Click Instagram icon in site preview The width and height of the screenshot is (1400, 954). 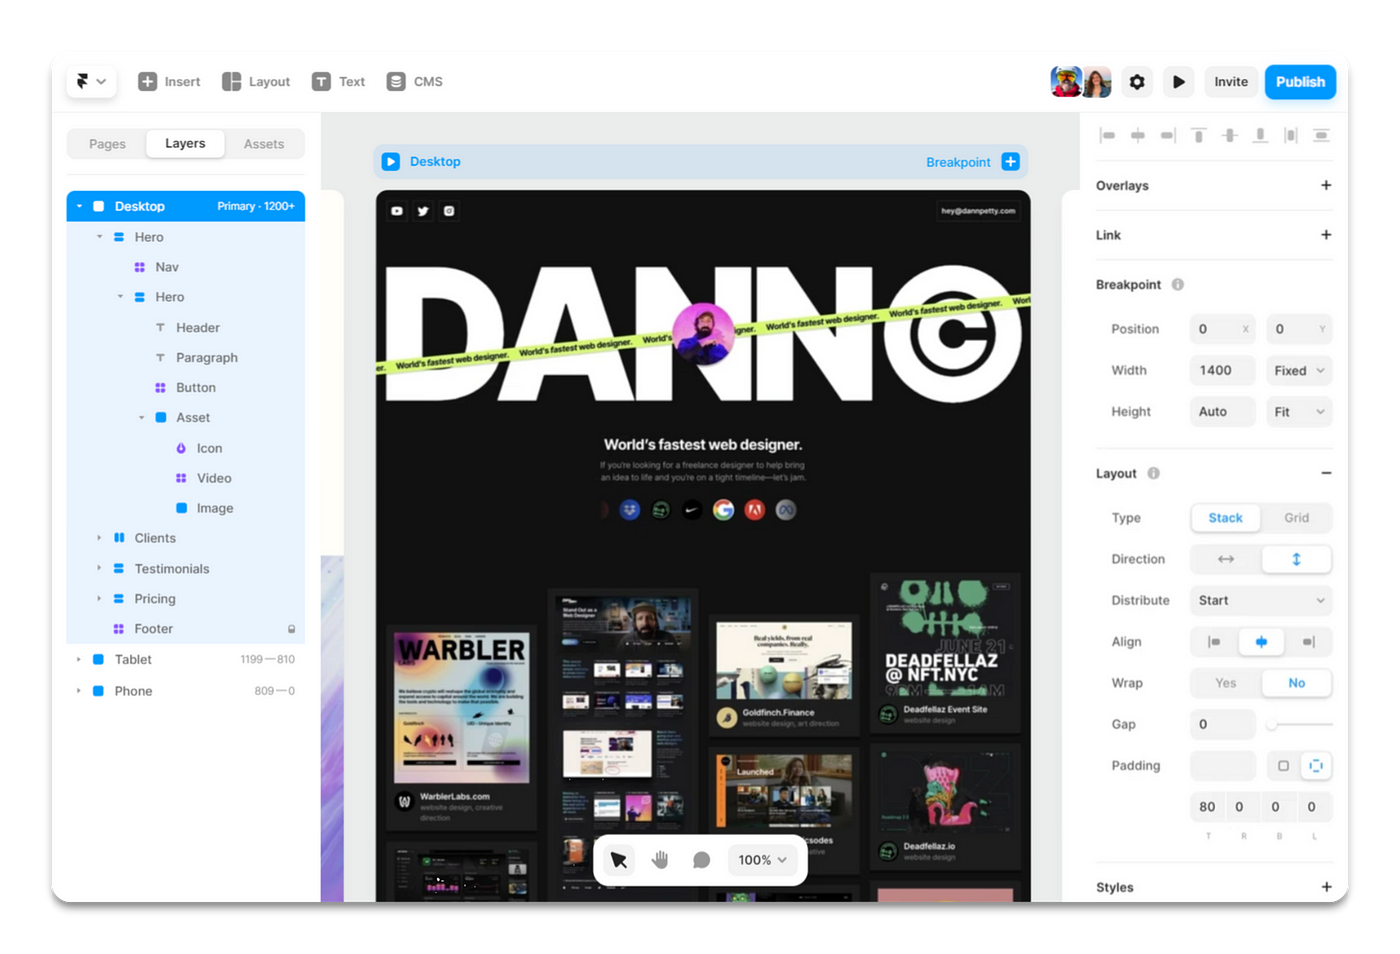pos(449,211)
